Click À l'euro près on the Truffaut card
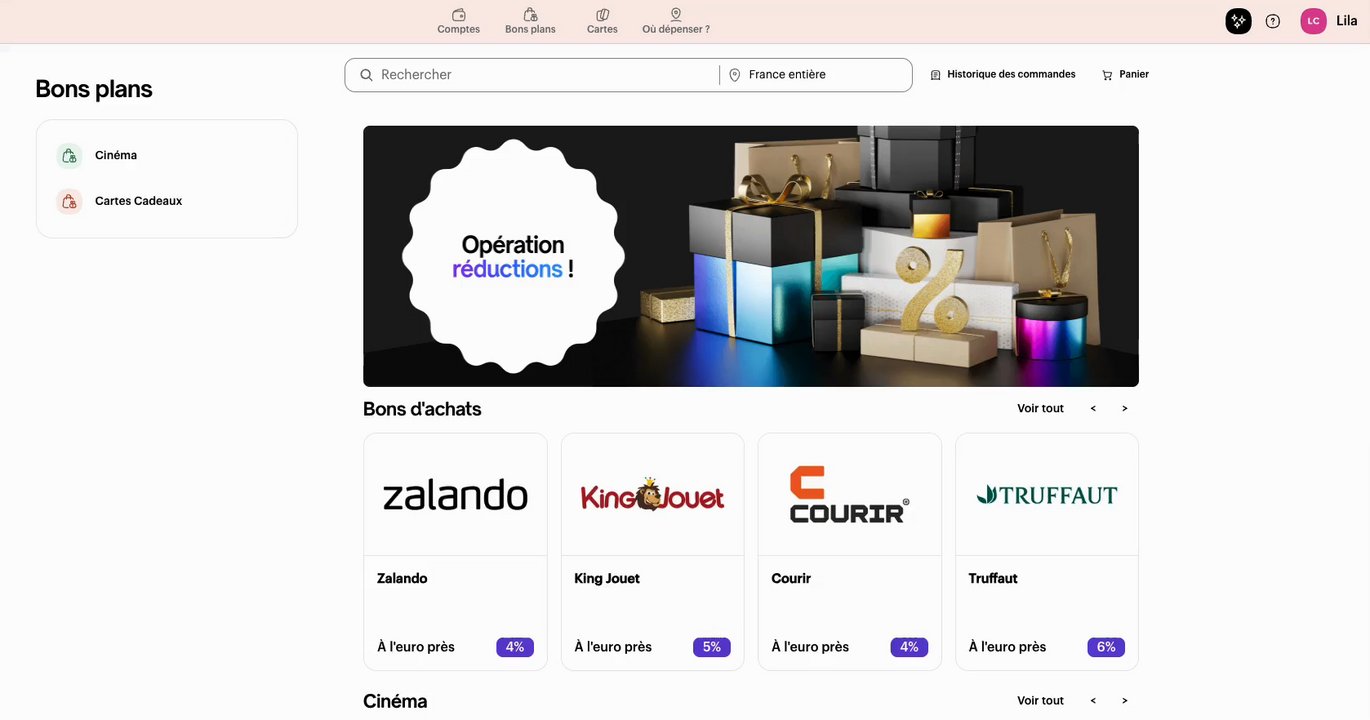The image size is (1370, 720). pyautogui.click(x=1007, y=647)
